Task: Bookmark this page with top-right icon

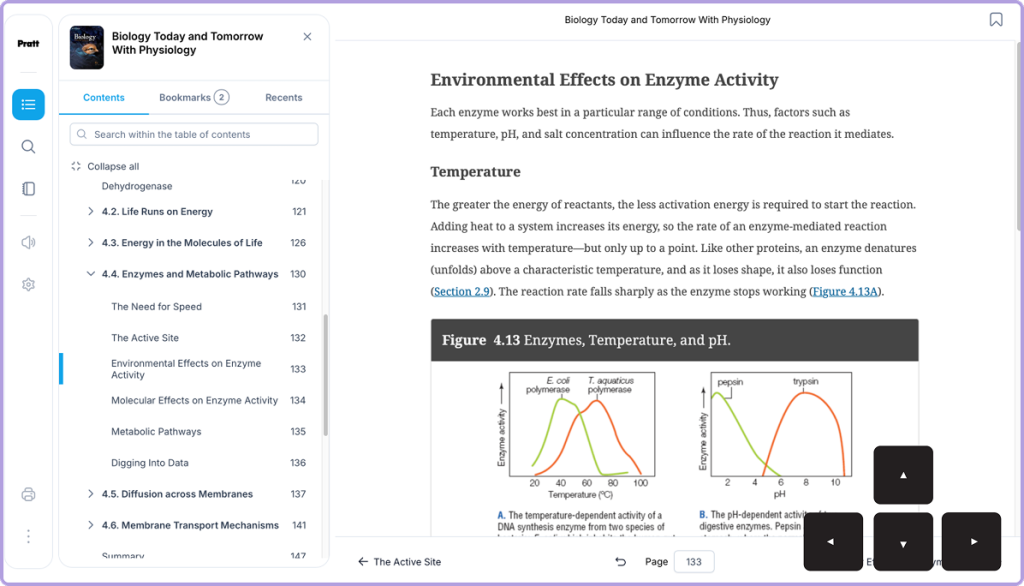Action: pyautogui.click(x=995, y=20)
